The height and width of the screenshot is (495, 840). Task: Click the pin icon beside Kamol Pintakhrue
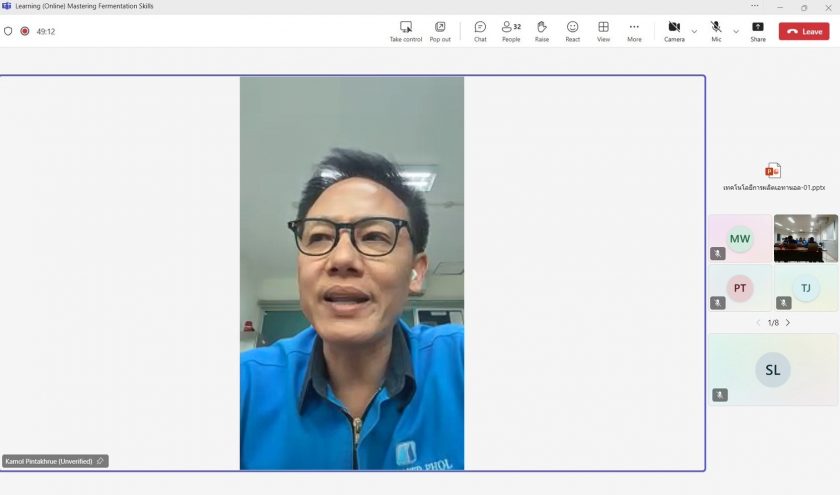pyautogui.click(x=100, y=461)
